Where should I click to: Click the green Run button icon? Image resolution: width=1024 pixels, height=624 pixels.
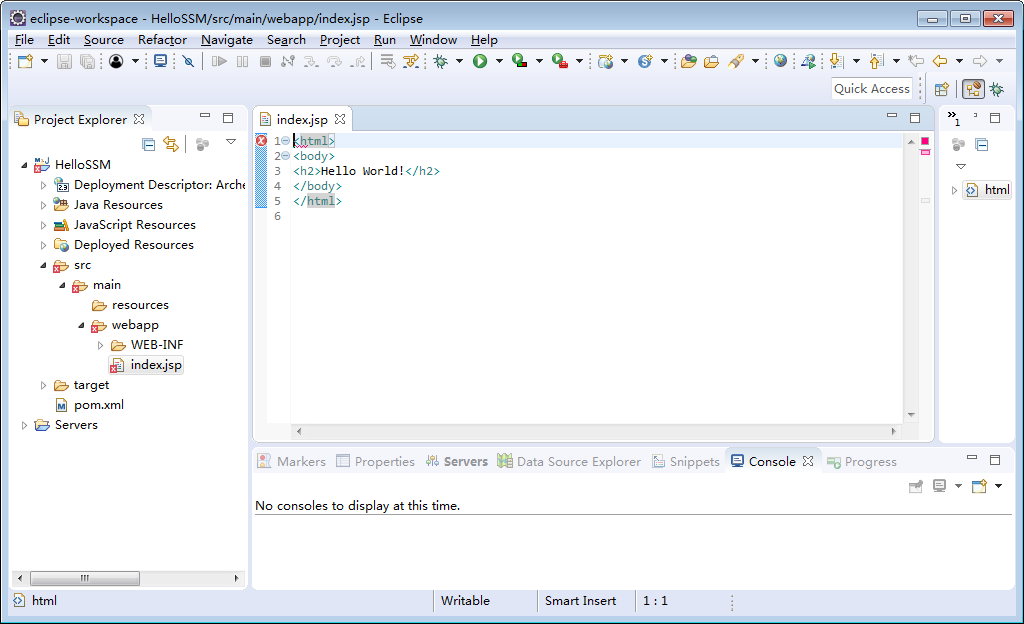point(480,61)
